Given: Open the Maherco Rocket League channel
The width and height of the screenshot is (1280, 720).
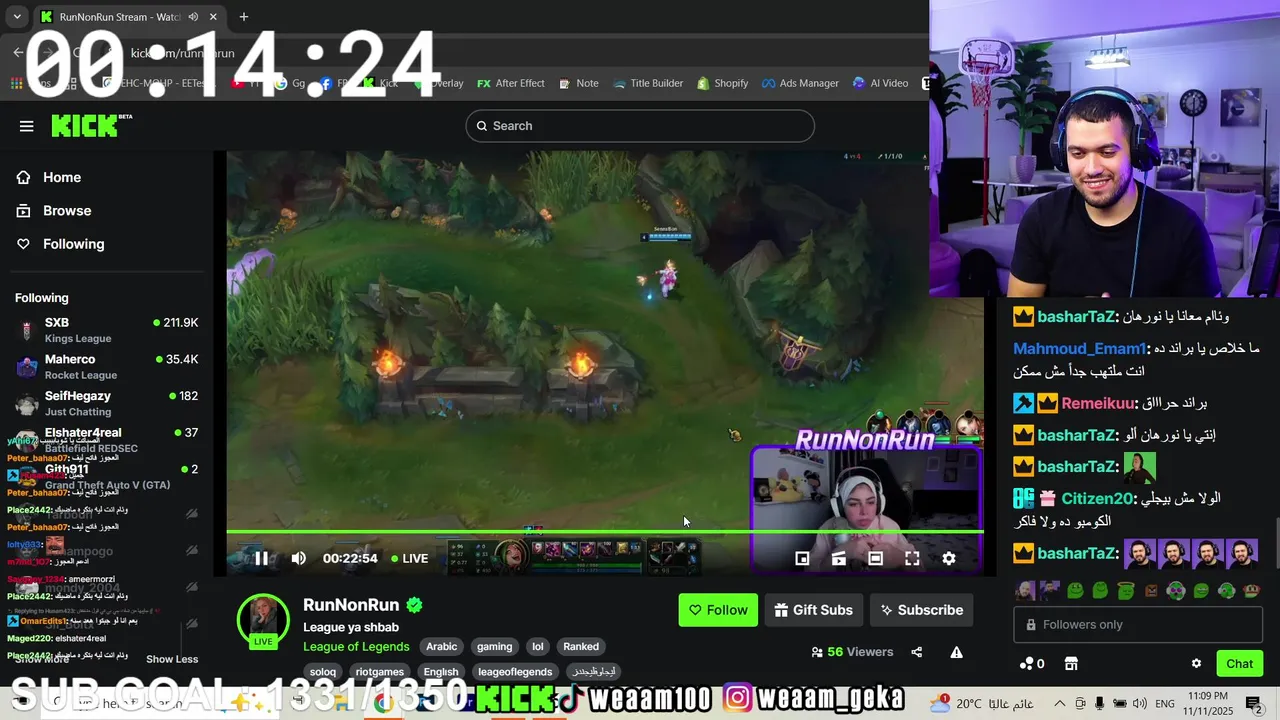Looking at the screenshot, I should pos(106,367).
